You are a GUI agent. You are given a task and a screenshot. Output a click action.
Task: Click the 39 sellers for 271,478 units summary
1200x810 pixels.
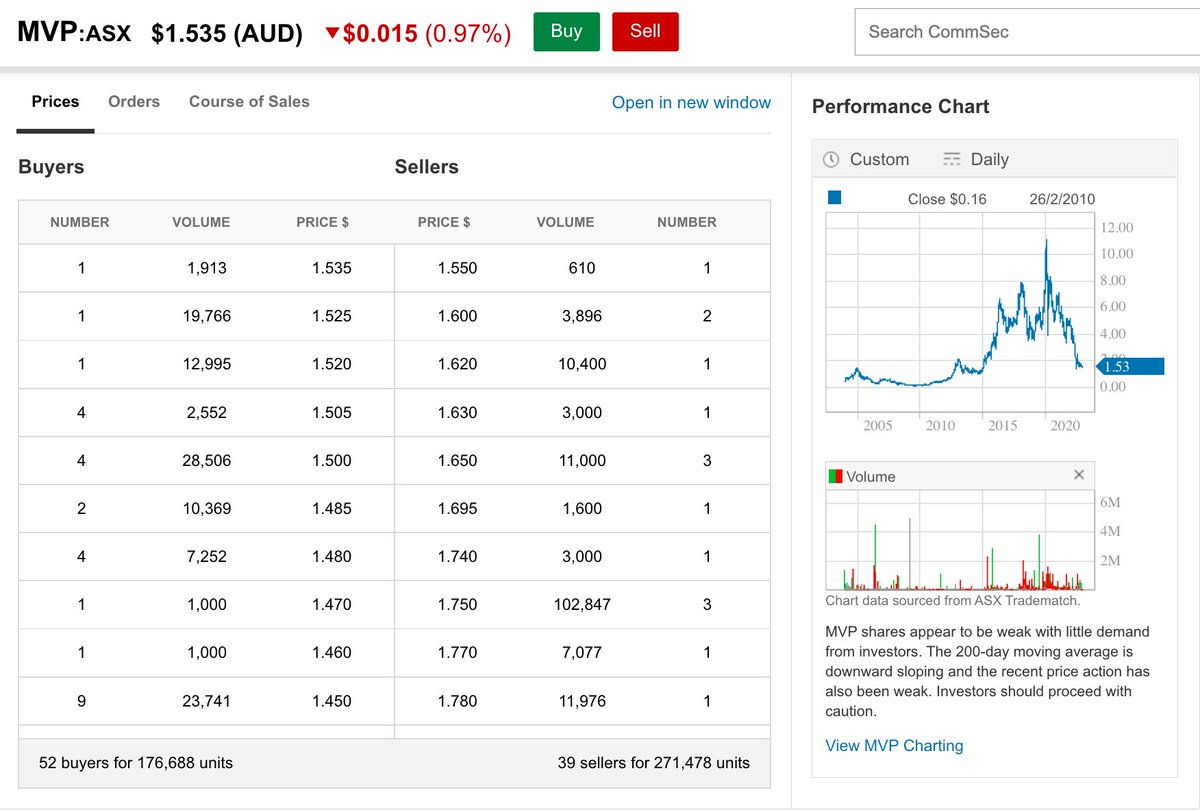coord(654,762)
